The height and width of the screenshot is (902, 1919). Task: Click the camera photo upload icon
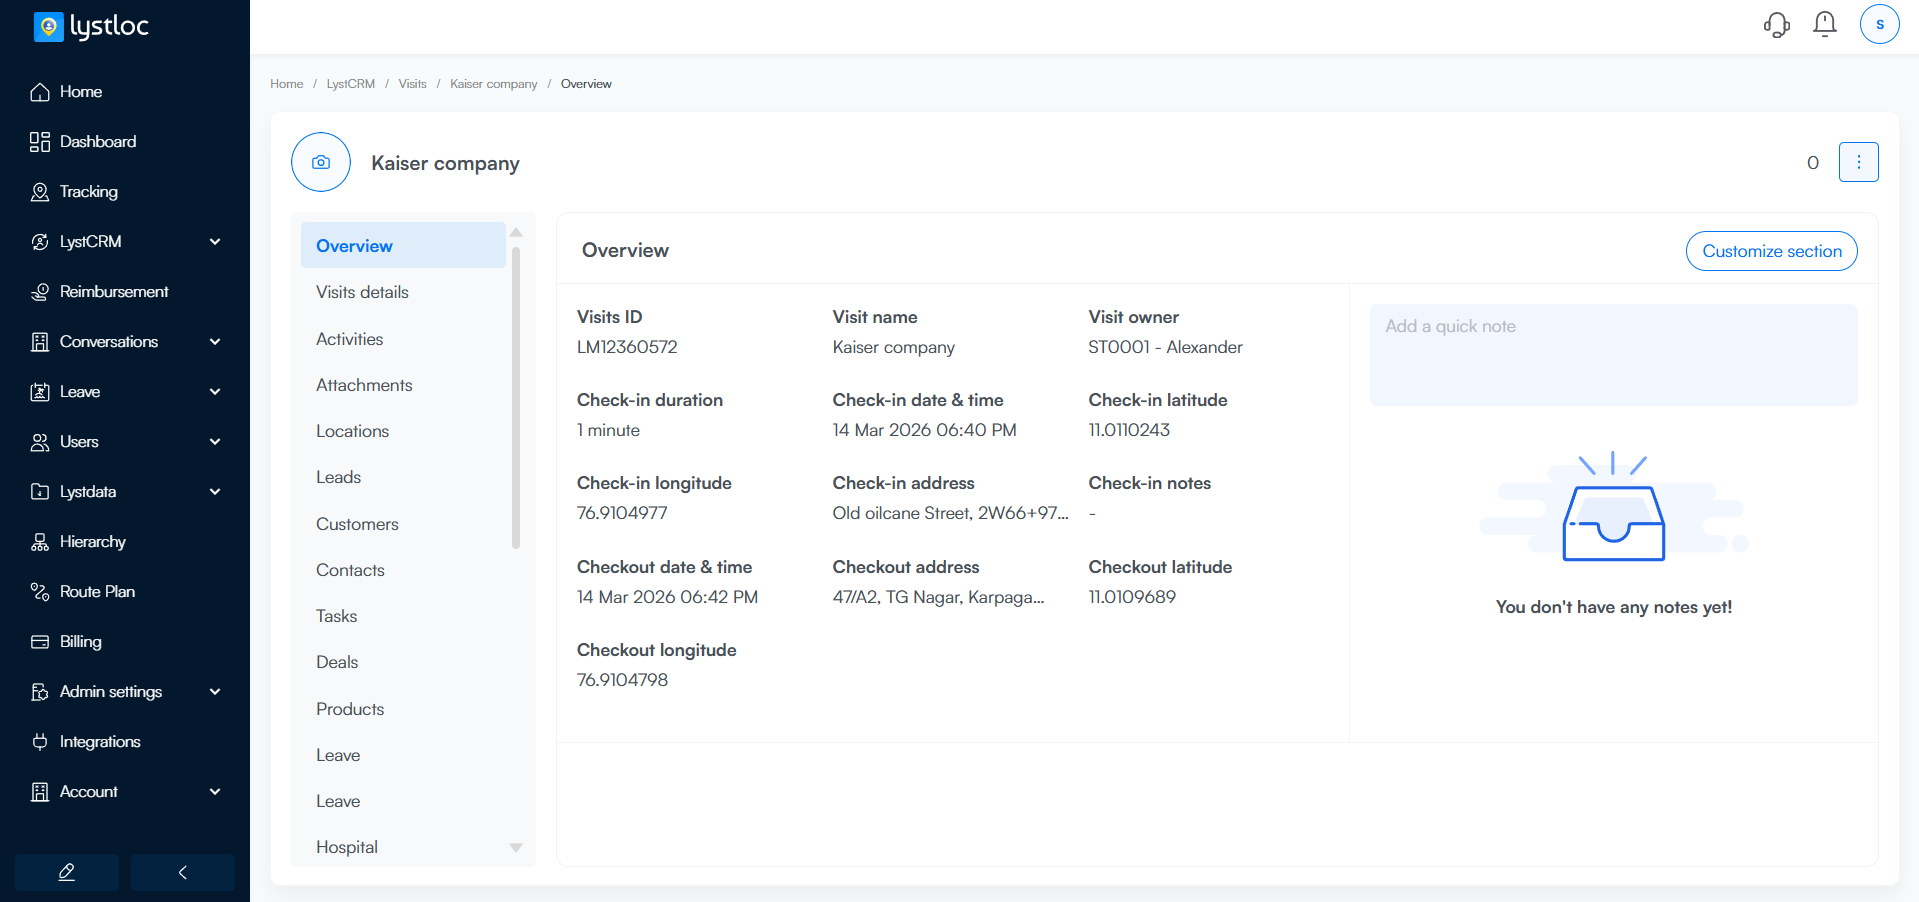pos(321,162)
